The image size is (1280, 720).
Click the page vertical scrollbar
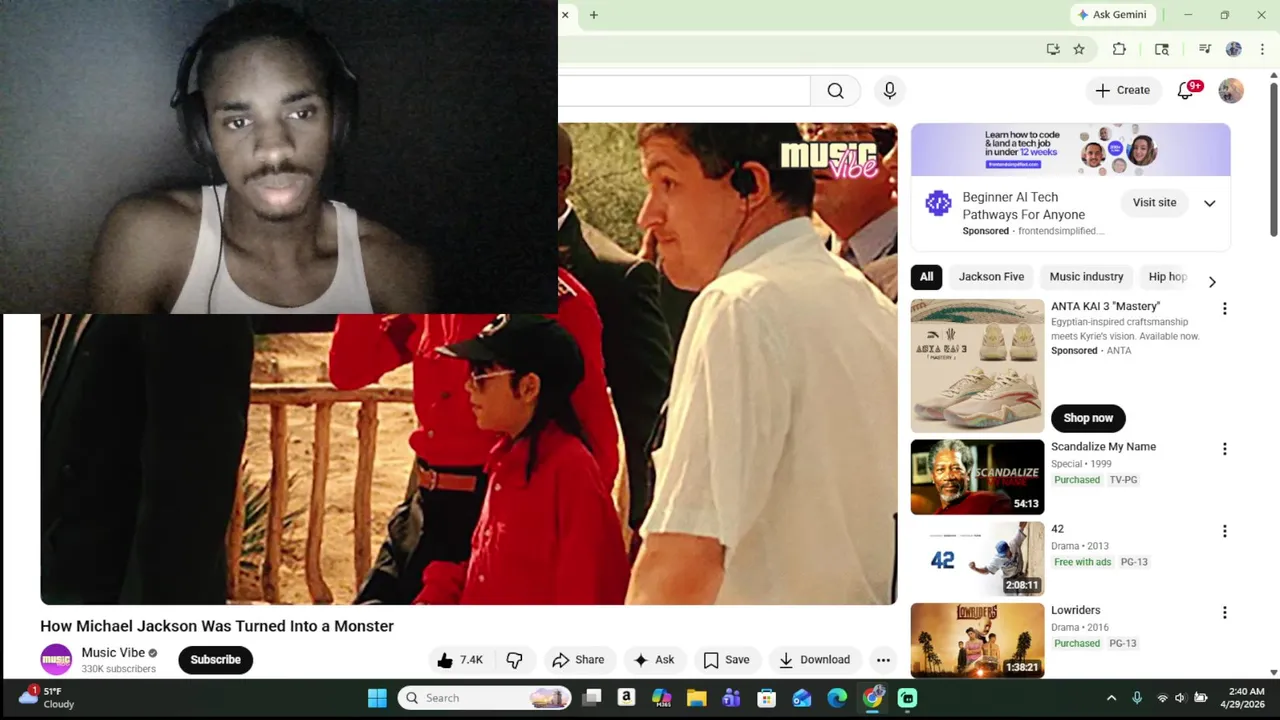coord(1273,160)
